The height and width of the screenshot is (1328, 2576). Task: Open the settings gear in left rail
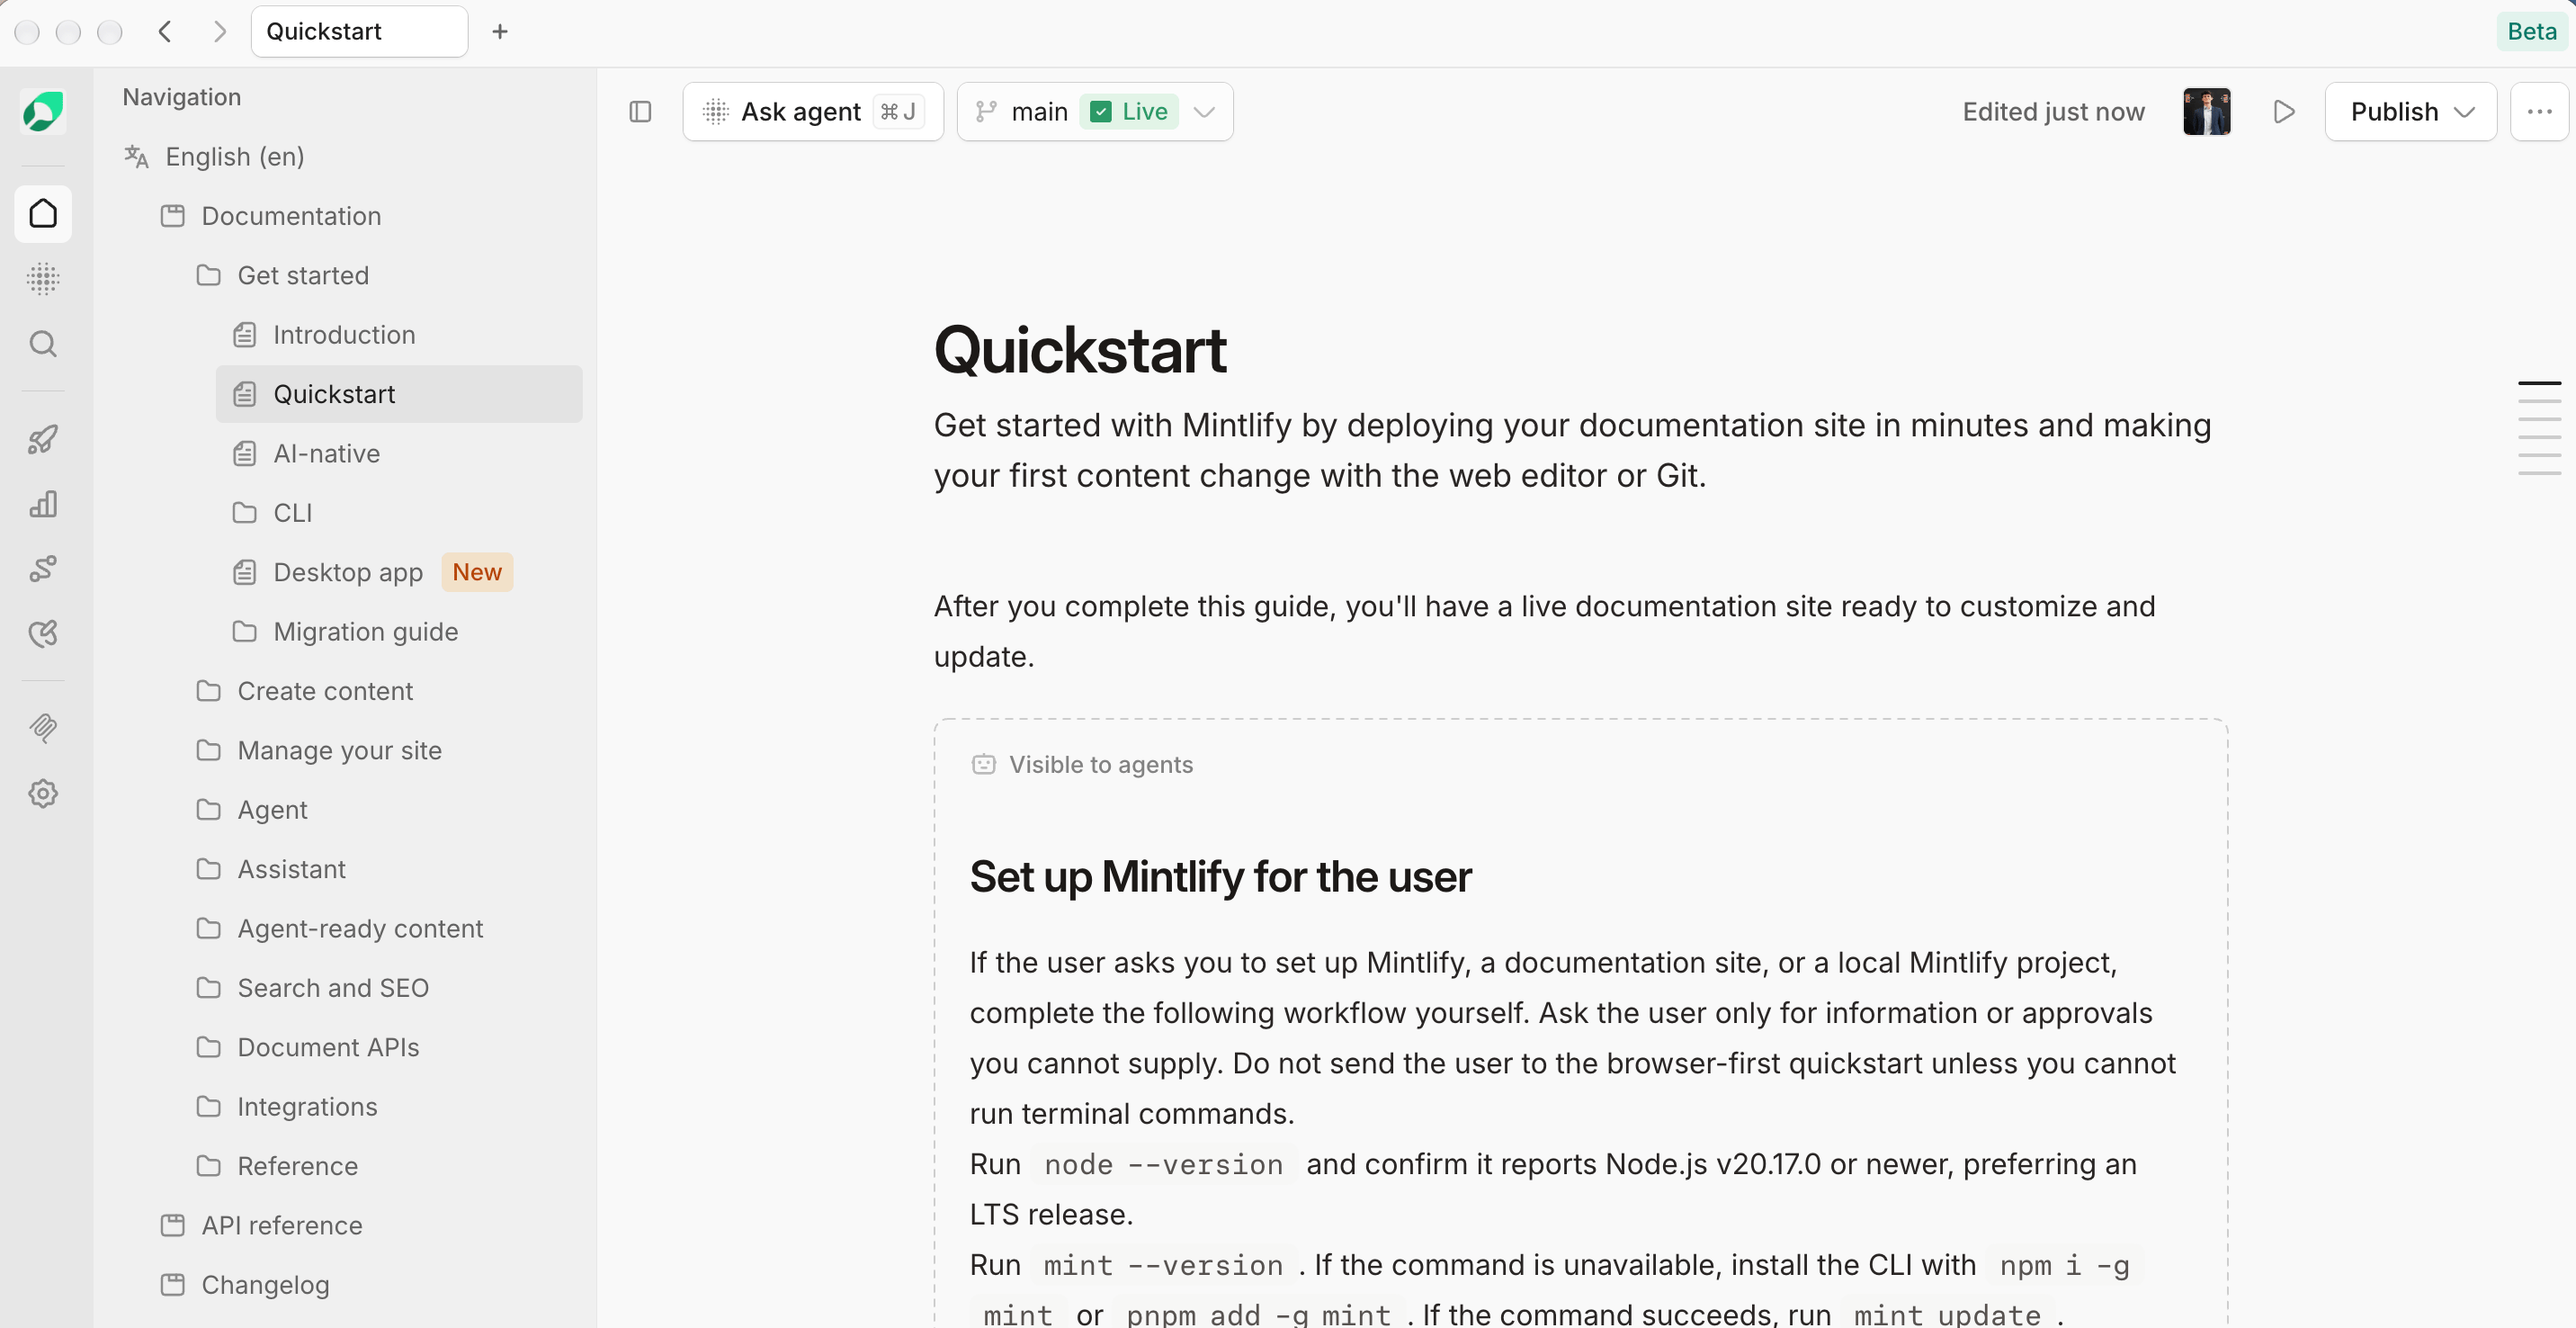click(43, 793)
